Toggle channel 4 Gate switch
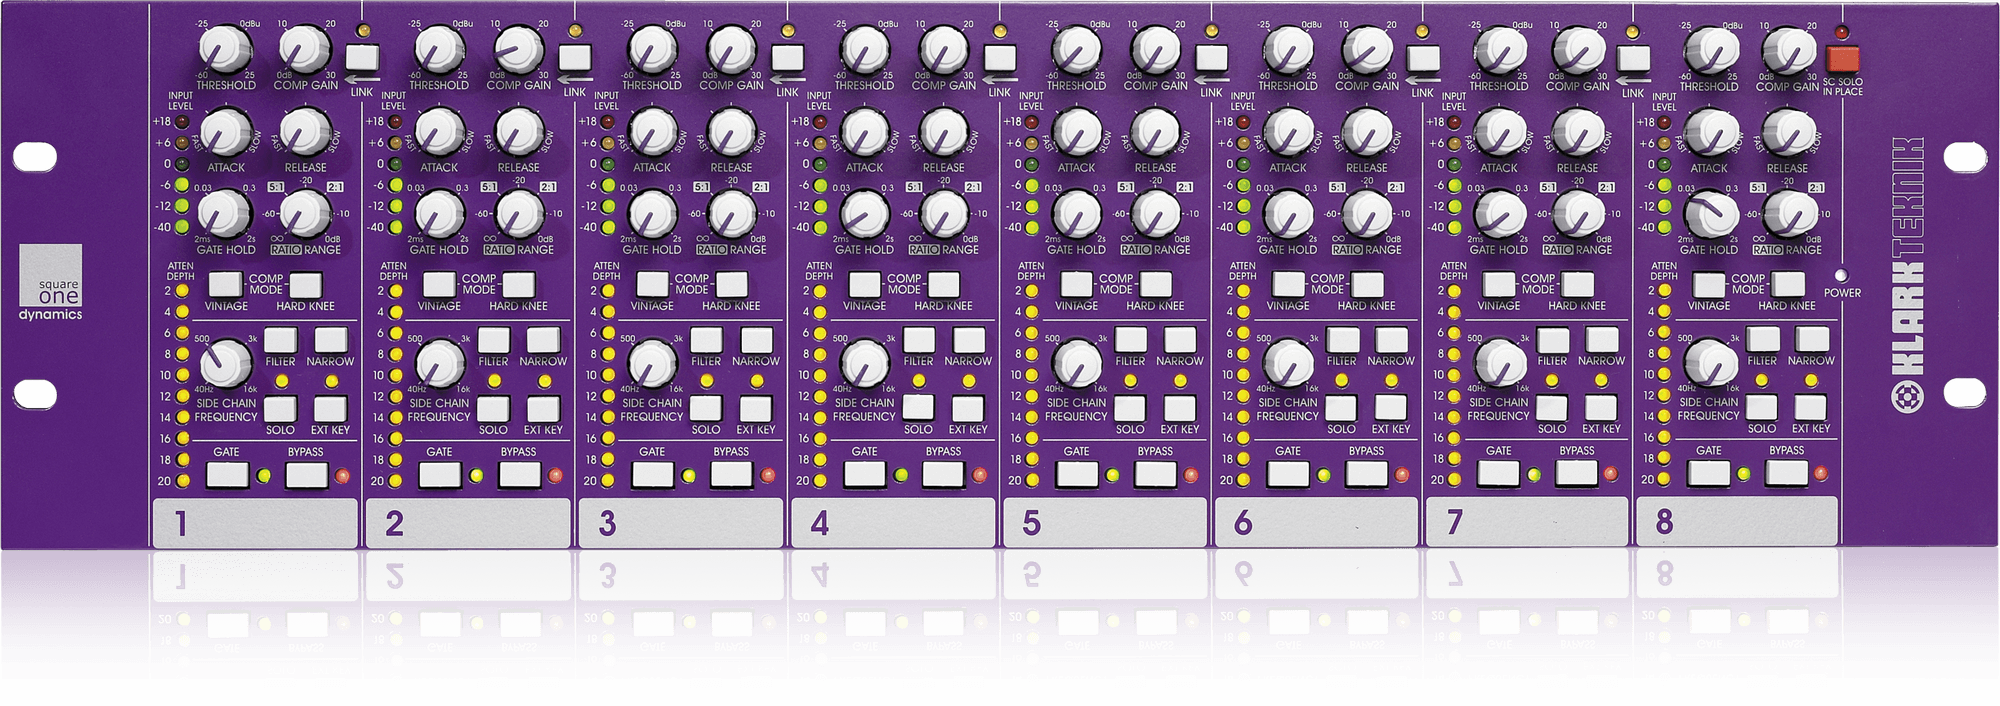 (864, 474)
